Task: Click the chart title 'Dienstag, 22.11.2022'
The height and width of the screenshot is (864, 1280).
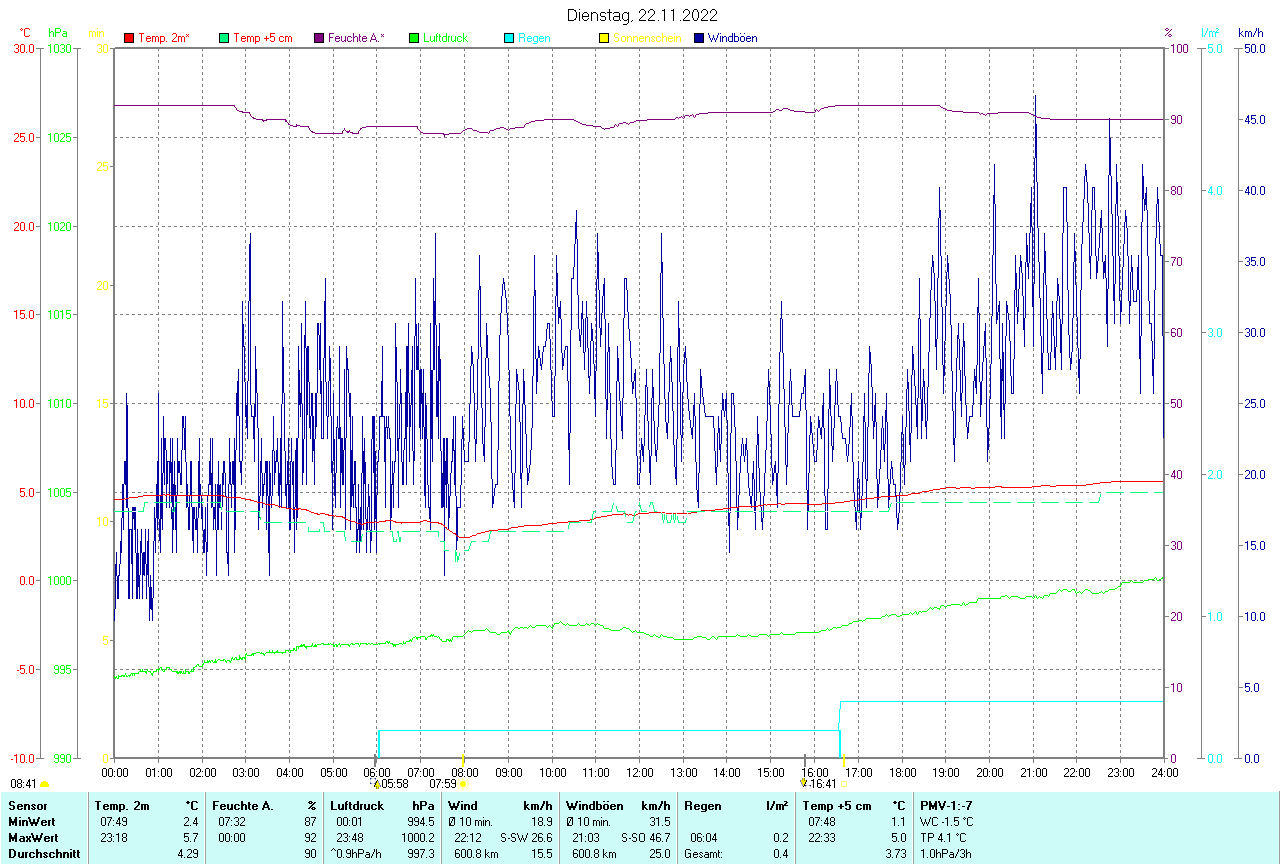Action: (x=642, y=15)
